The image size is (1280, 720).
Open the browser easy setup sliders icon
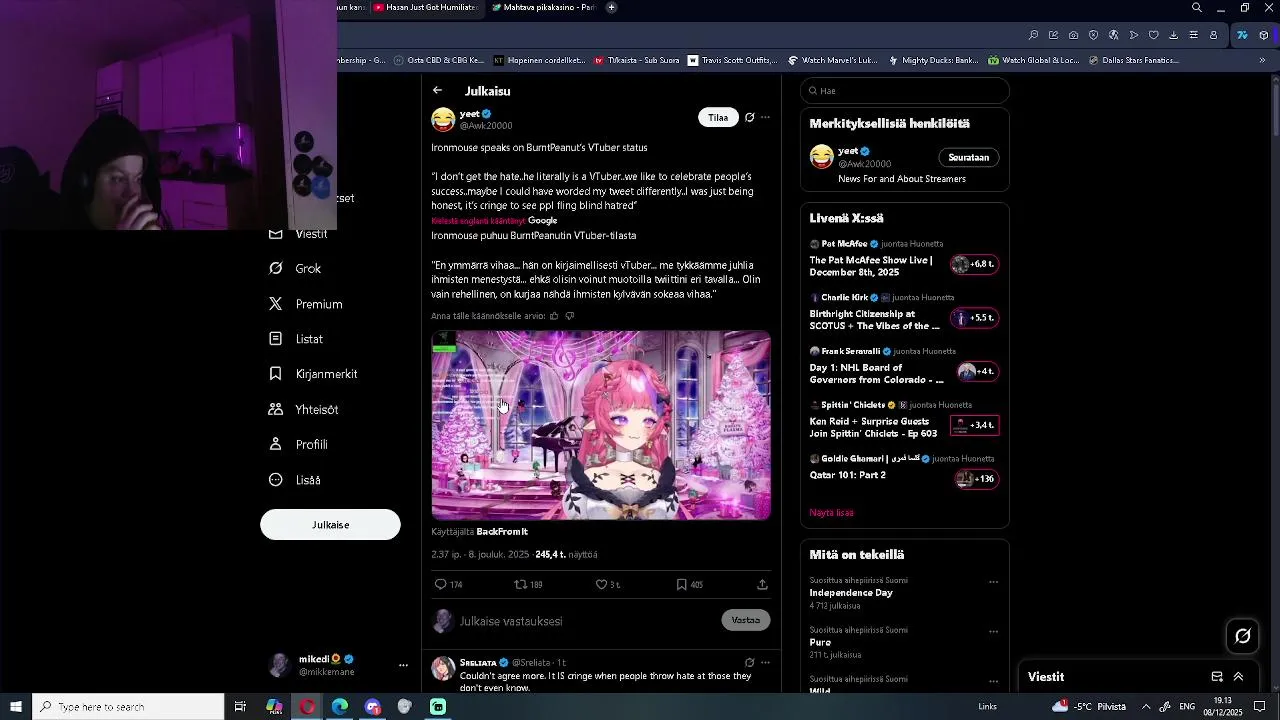tap(1193, 35)
